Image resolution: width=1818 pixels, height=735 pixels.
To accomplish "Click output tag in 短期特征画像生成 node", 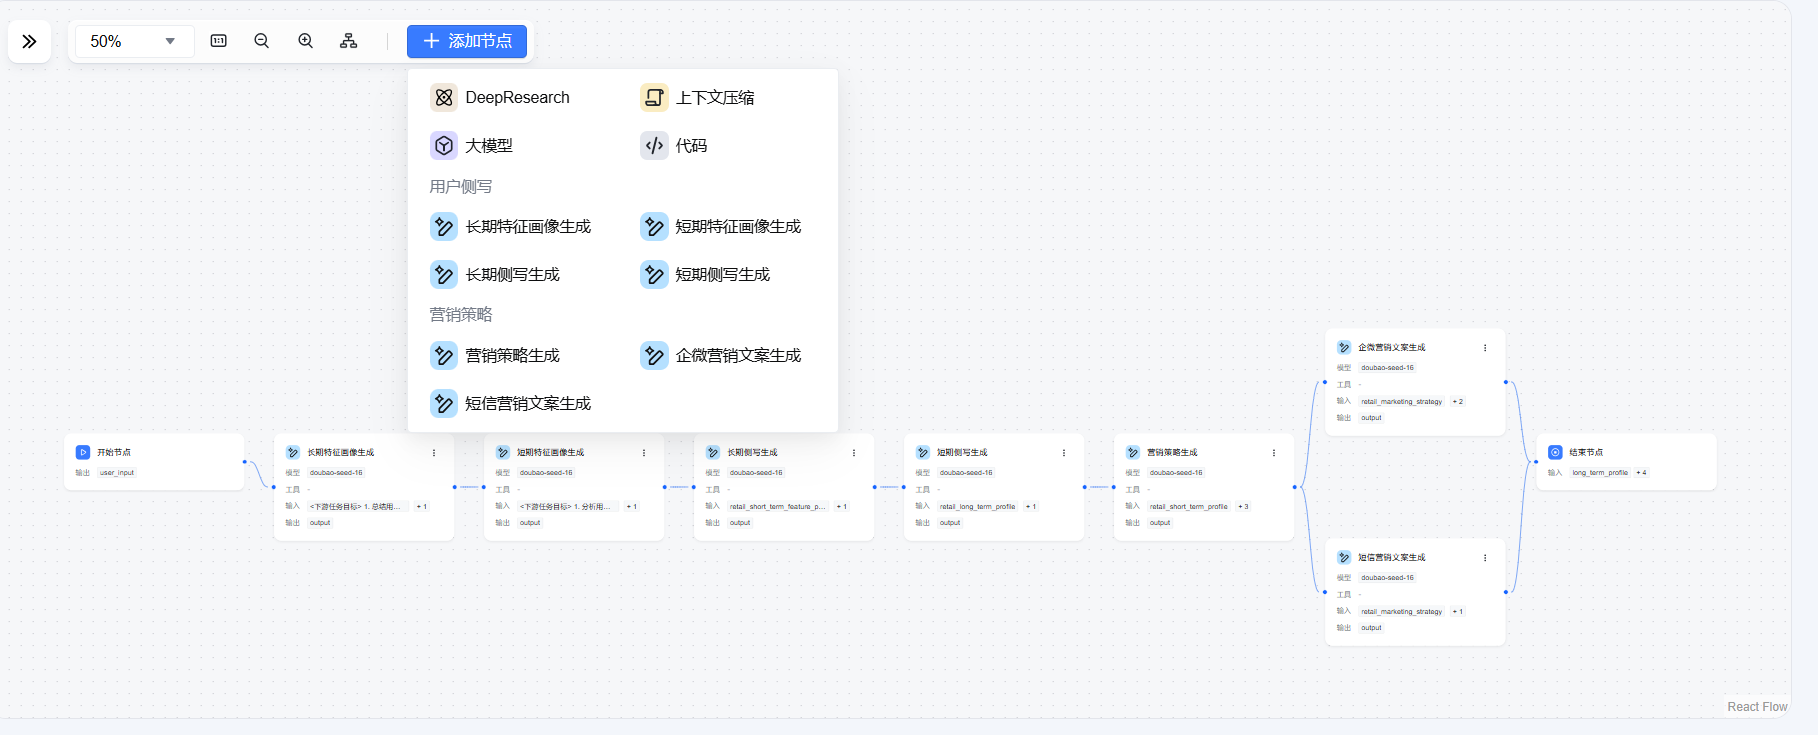I will click(530, 523).
